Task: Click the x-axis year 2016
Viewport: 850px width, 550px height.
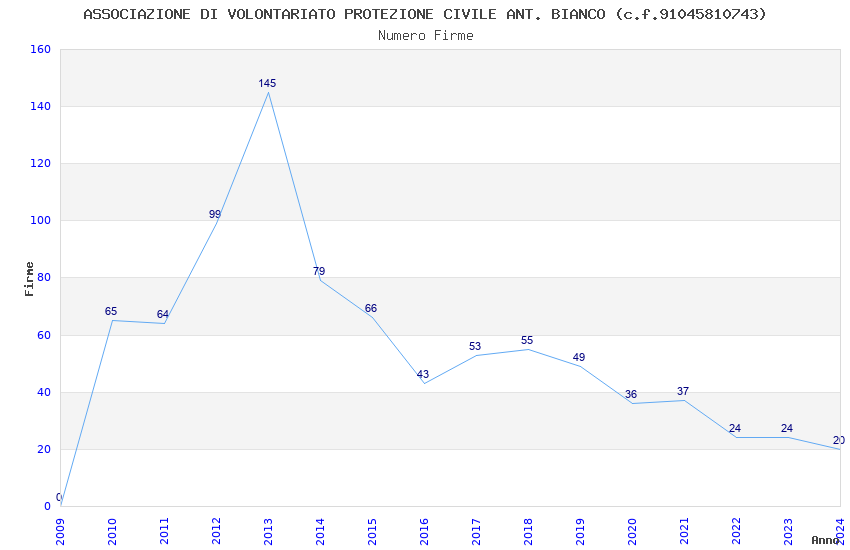Action: tap(424, 532)
